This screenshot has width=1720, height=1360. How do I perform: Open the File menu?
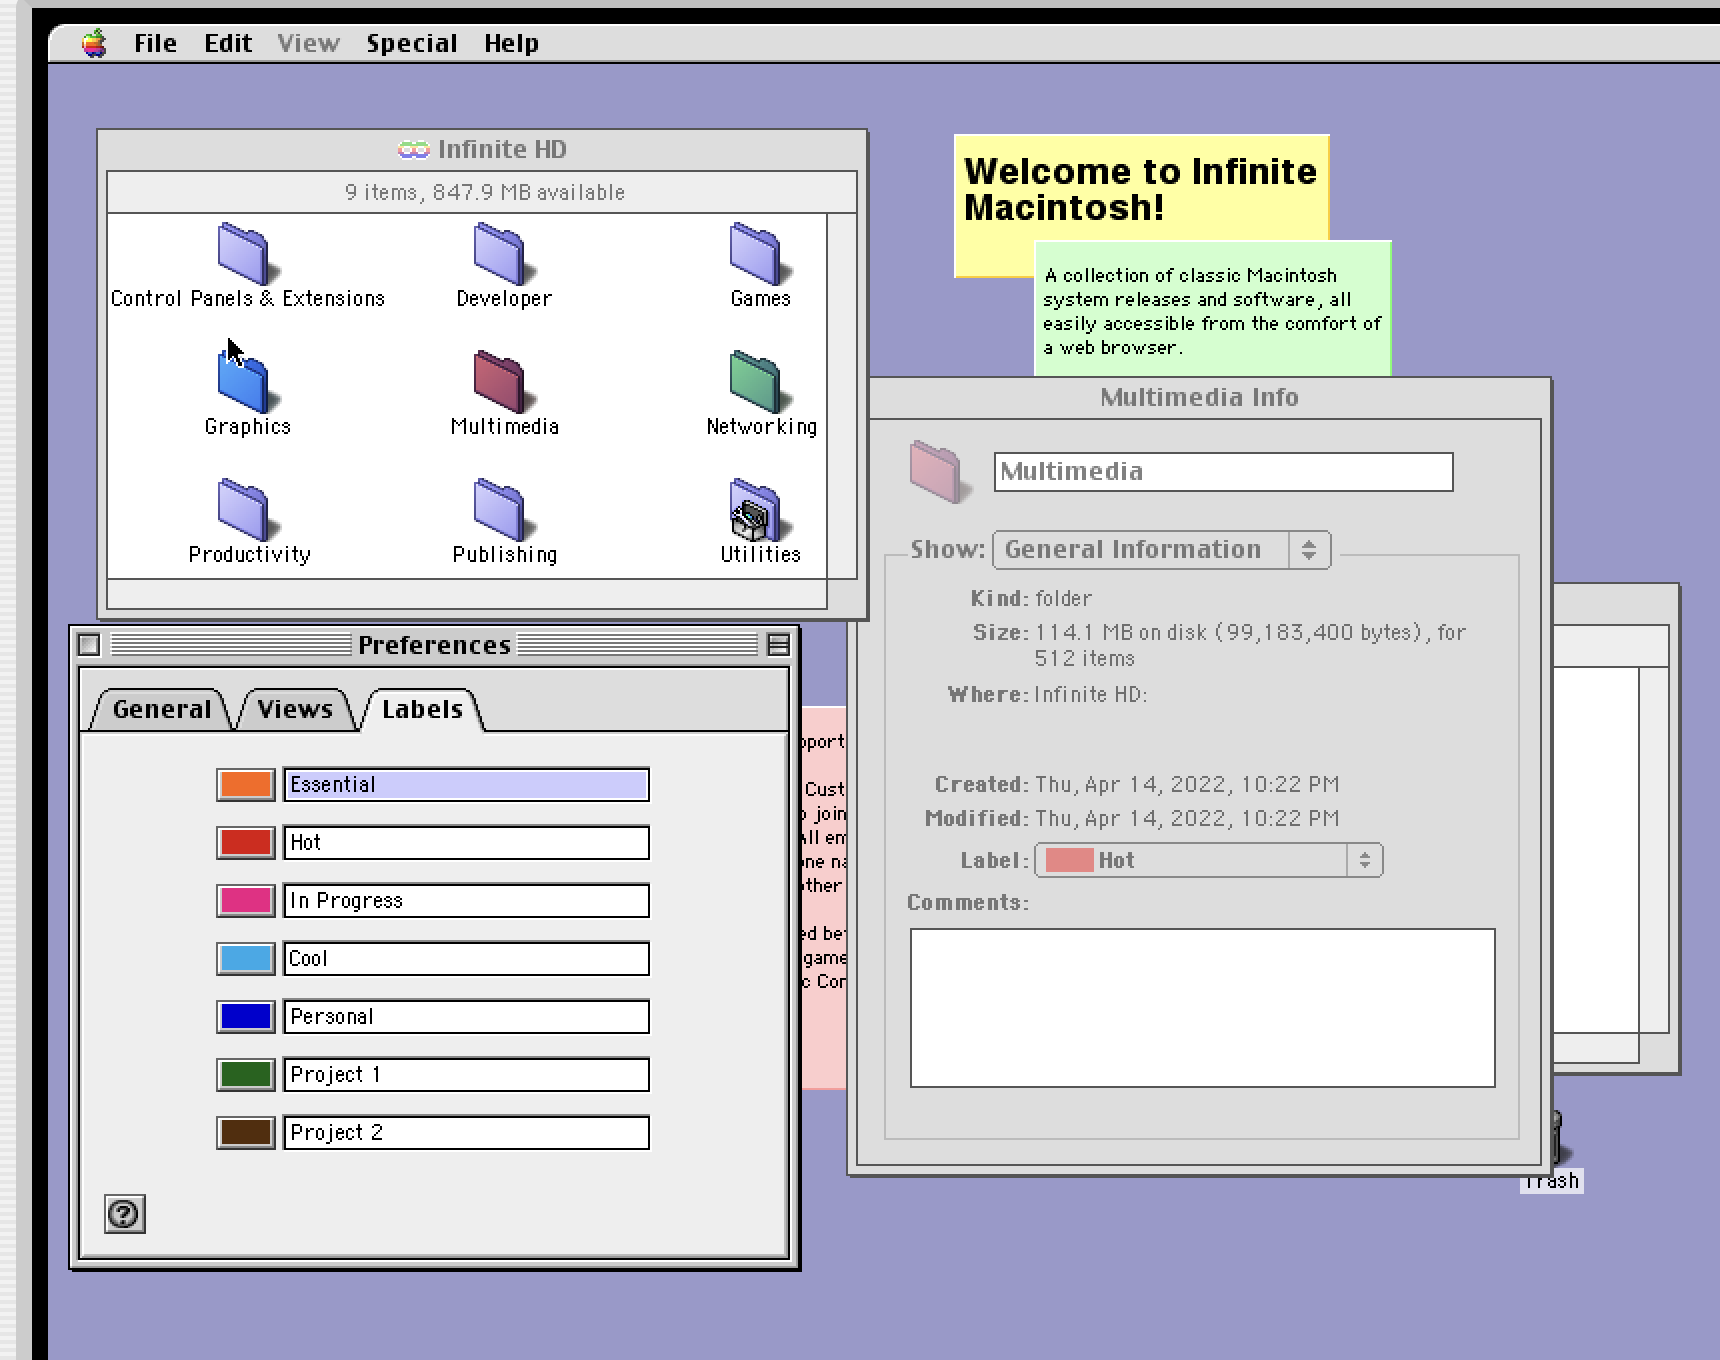[x=155, y=43]
